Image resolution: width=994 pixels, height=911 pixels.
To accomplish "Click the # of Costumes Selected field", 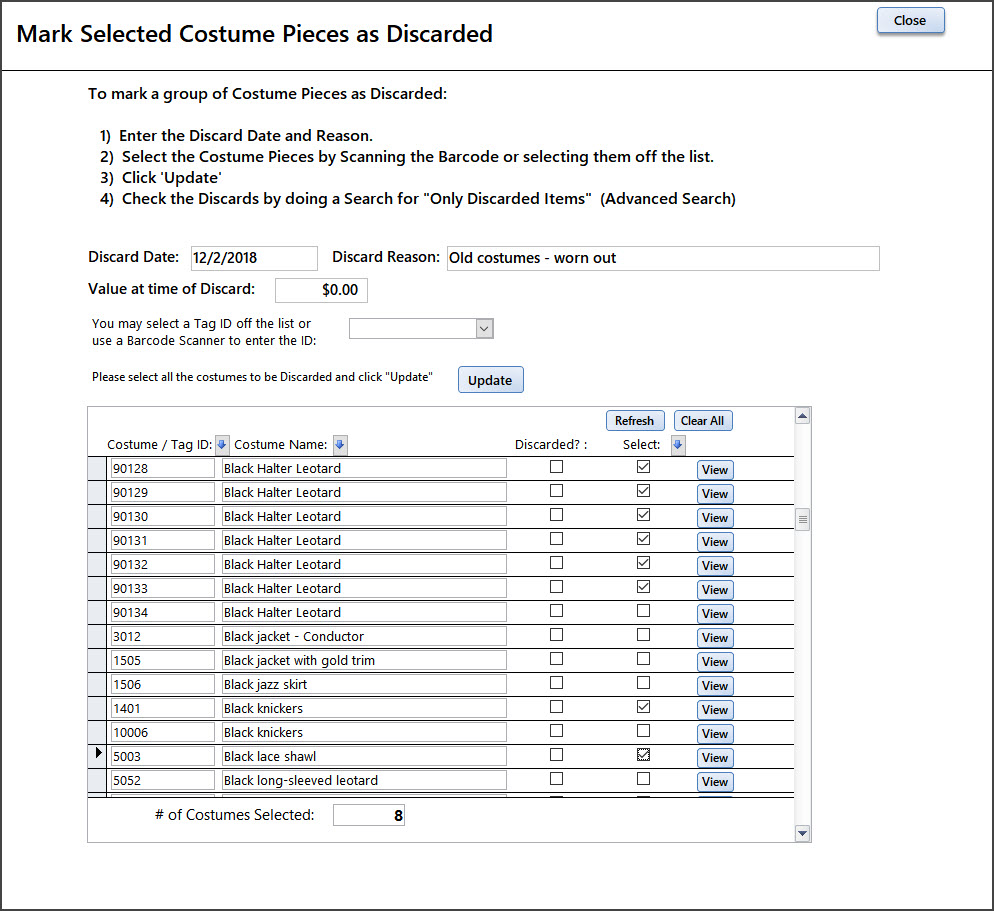I will tap(369, 815).
